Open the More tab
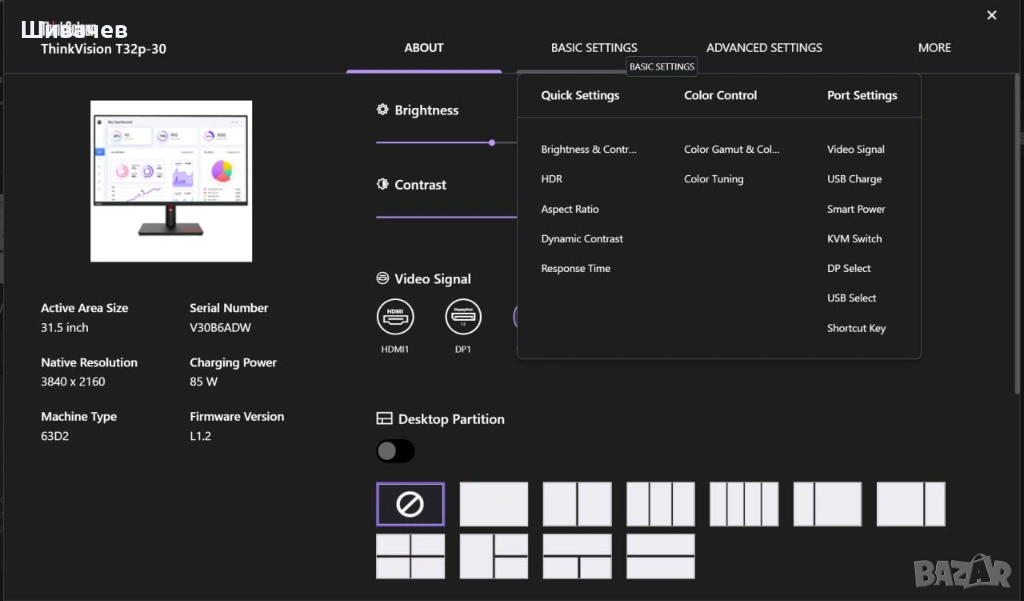Viewport: 1024px width, 601px height. (934, 47)
